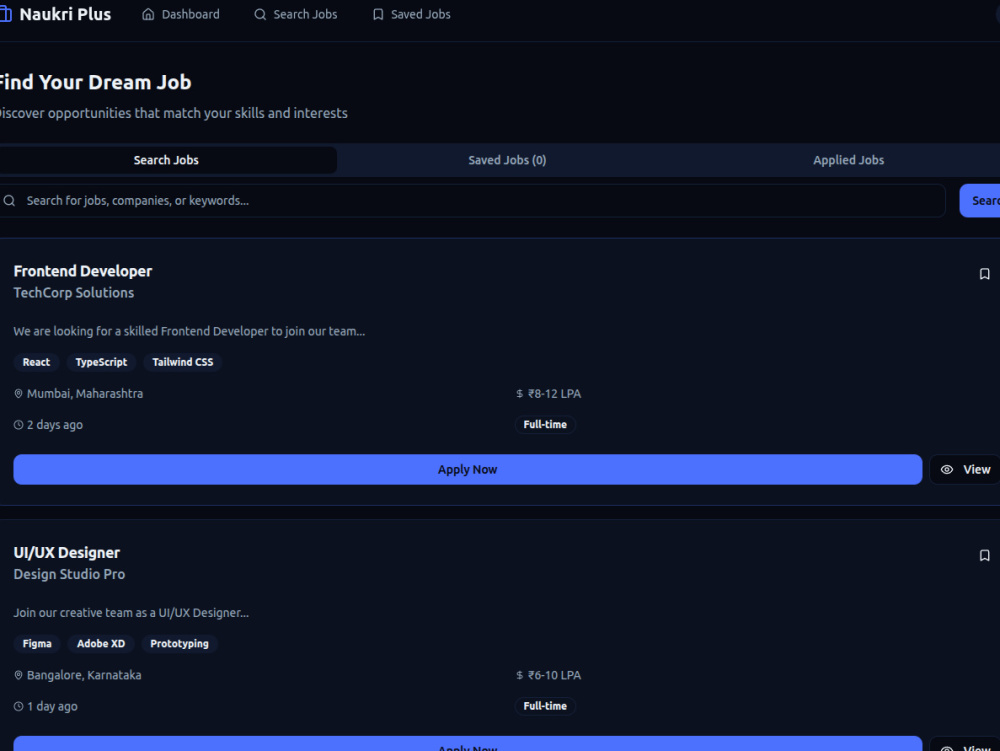Select the React skill tag
Viewport: 1000px width, 751px height.
point(36,362)
